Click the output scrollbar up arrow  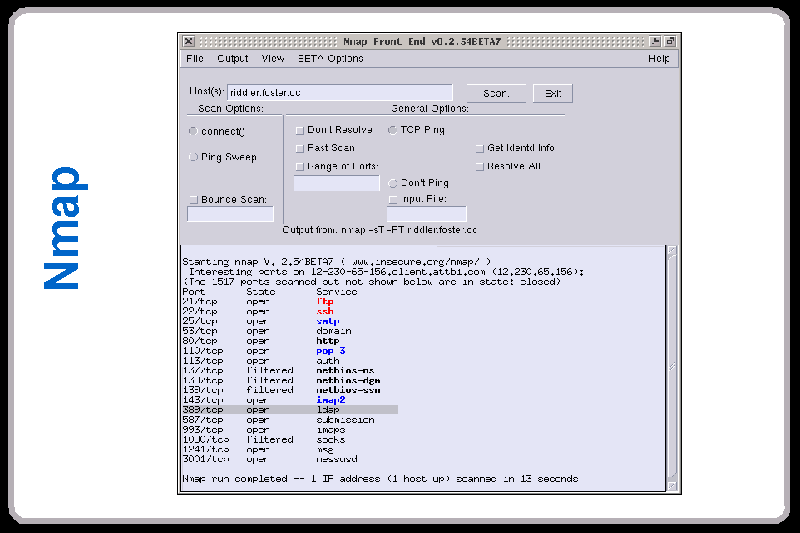[x=672, y=250]
